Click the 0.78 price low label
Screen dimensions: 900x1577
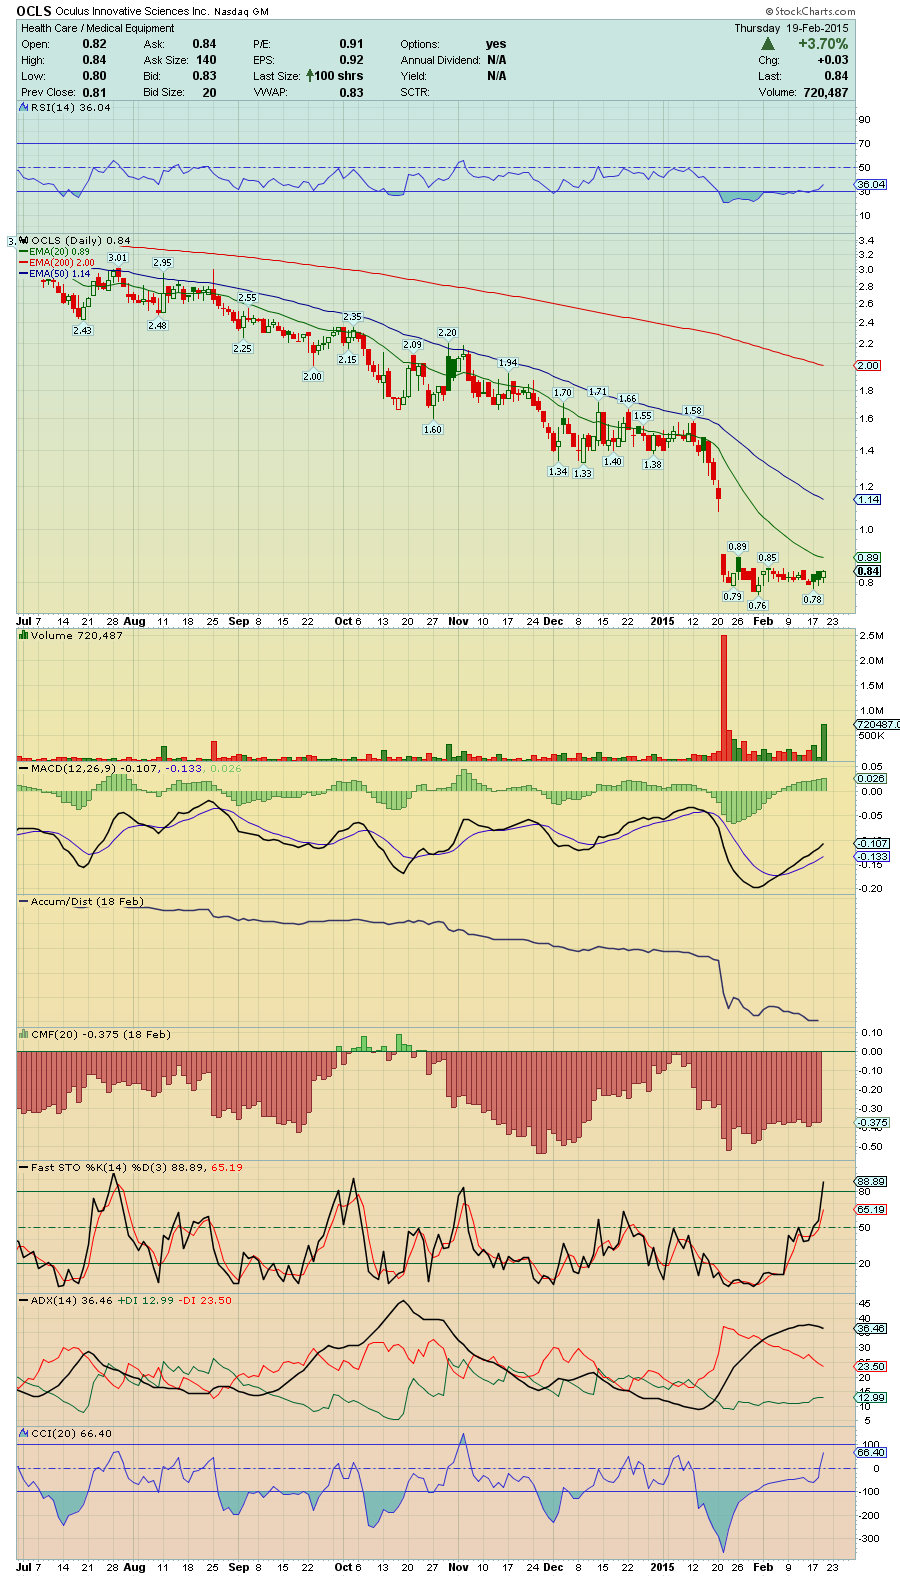click(x=812, y=599)
